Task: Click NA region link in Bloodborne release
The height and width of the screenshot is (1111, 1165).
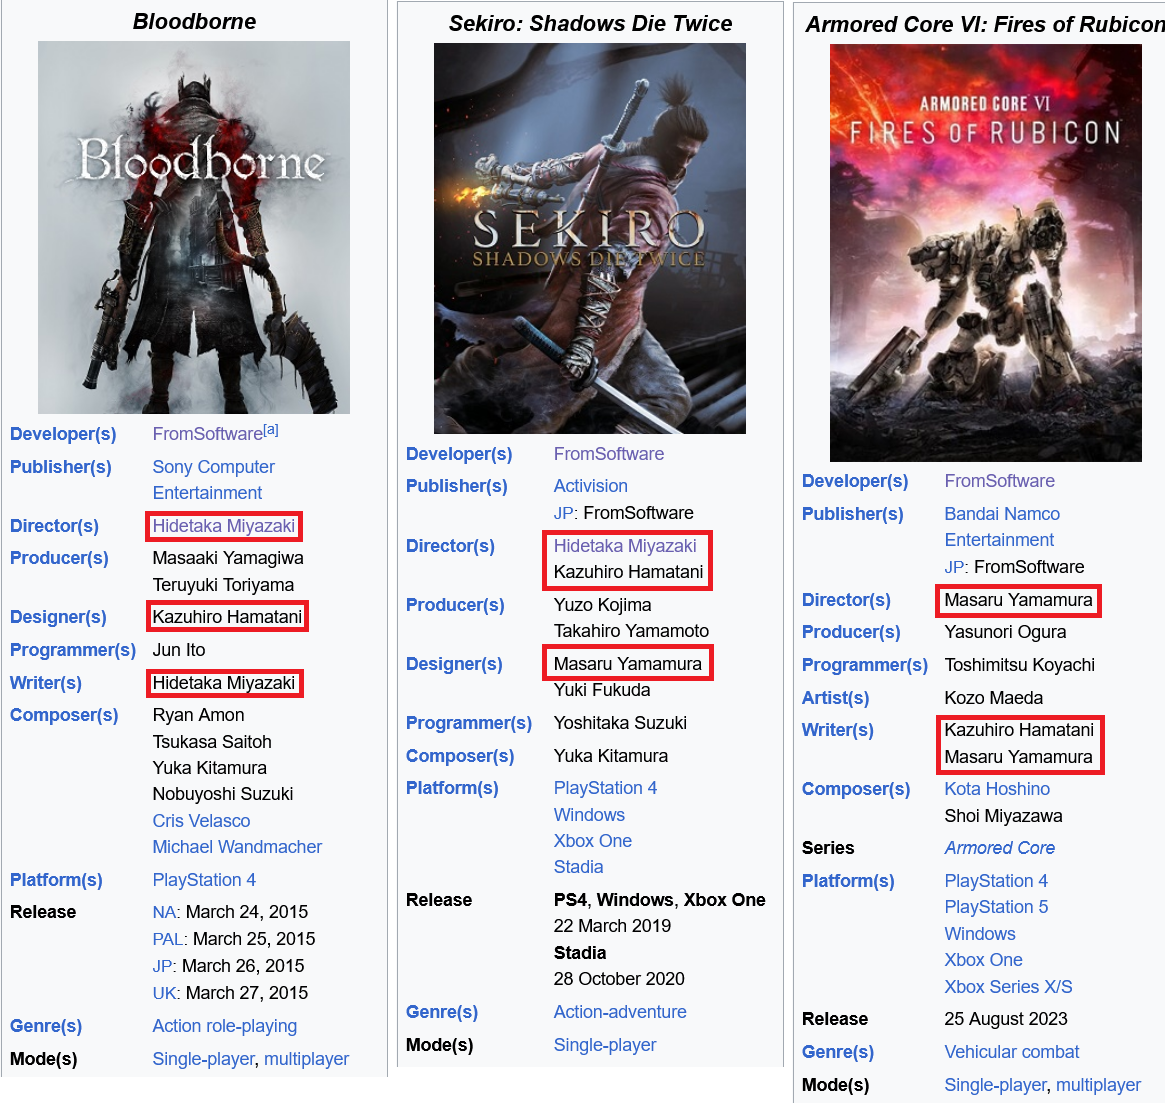Action: click(164, 913)
